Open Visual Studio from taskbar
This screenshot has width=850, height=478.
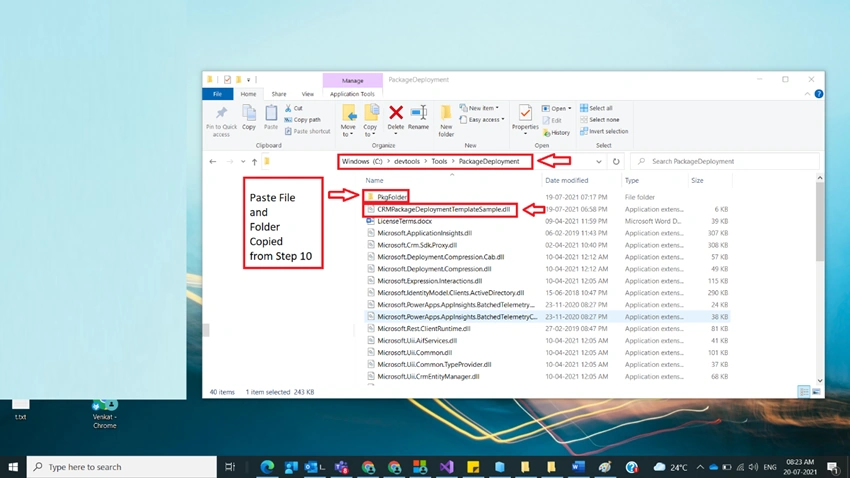[447, 467]
